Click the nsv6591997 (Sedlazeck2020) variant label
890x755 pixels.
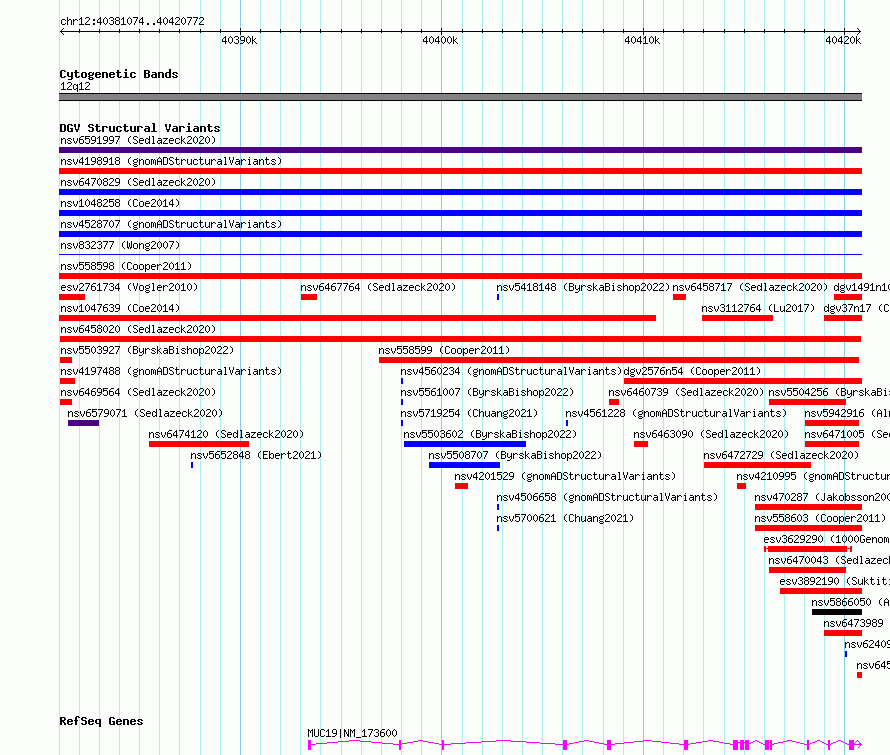pos(138,140)
